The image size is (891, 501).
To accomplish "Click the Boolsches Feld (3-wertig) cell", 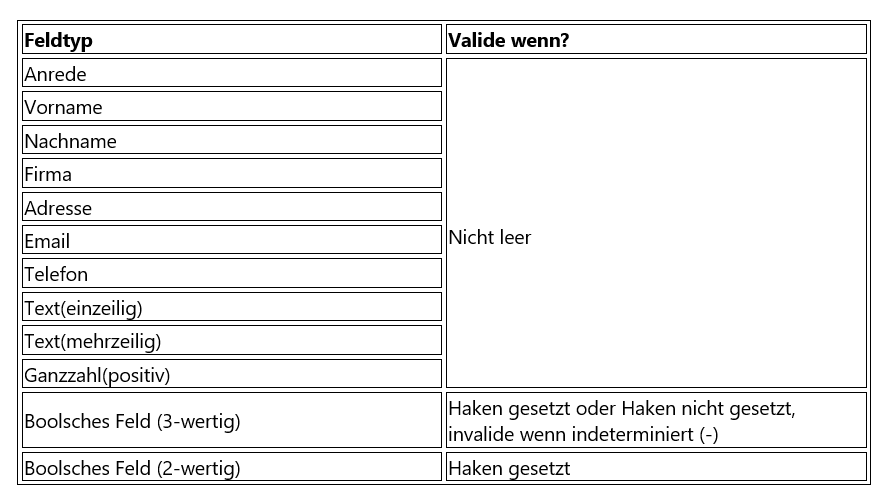I will pos(231,421).
